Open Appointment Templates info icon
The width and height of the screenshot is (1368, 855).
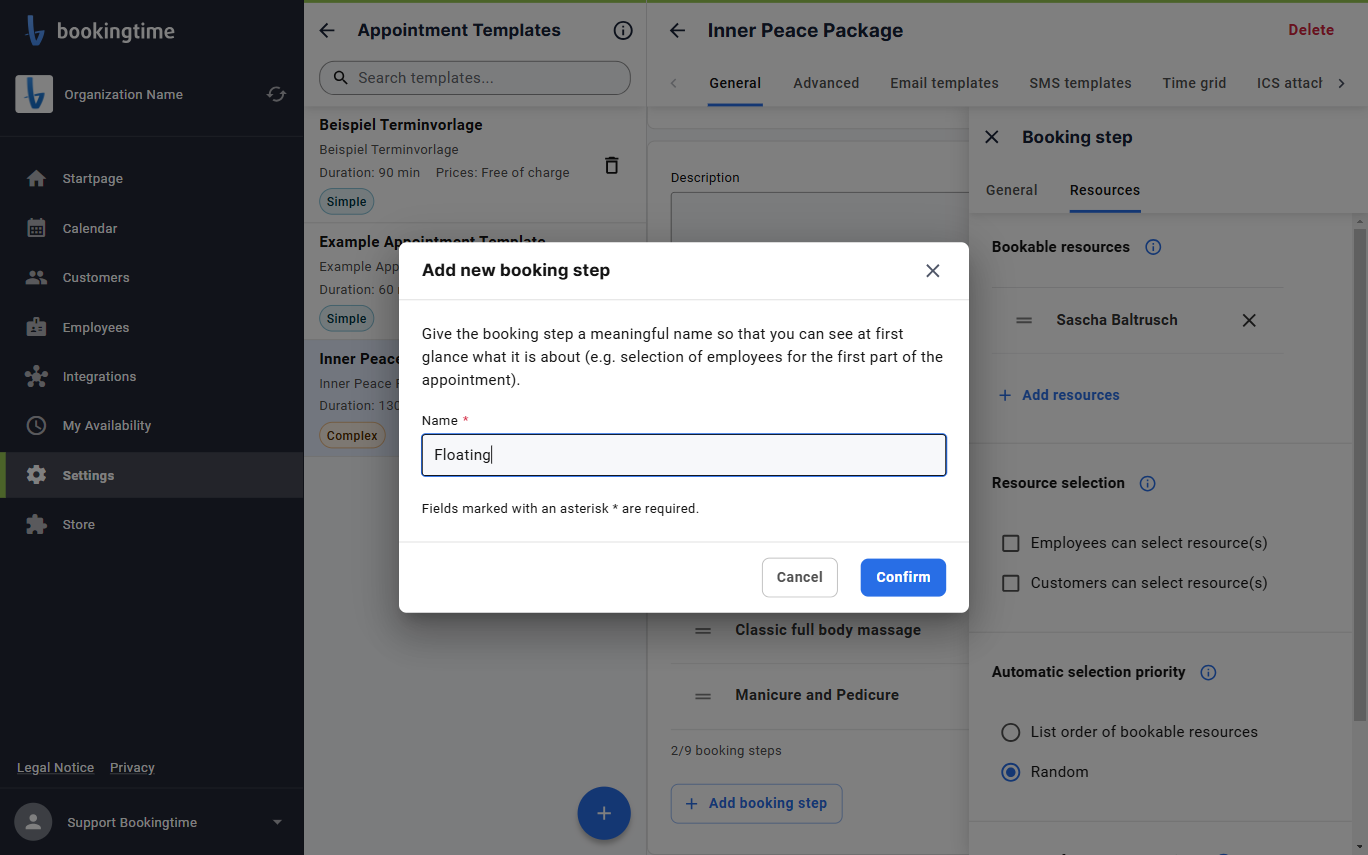point(623,31)
